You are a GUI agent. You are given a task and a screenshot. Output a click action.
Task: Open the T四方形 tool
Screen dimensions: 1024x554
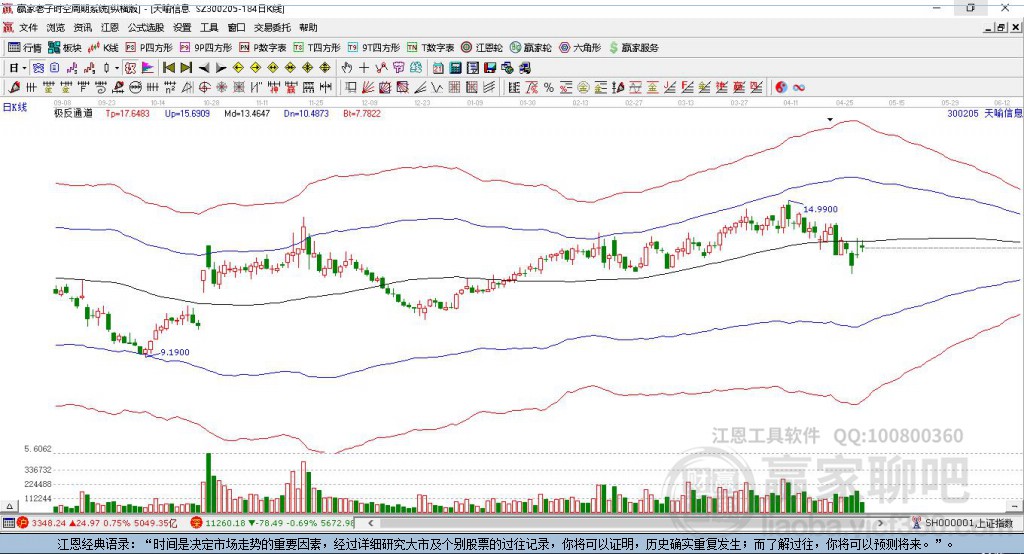(317, 48)
